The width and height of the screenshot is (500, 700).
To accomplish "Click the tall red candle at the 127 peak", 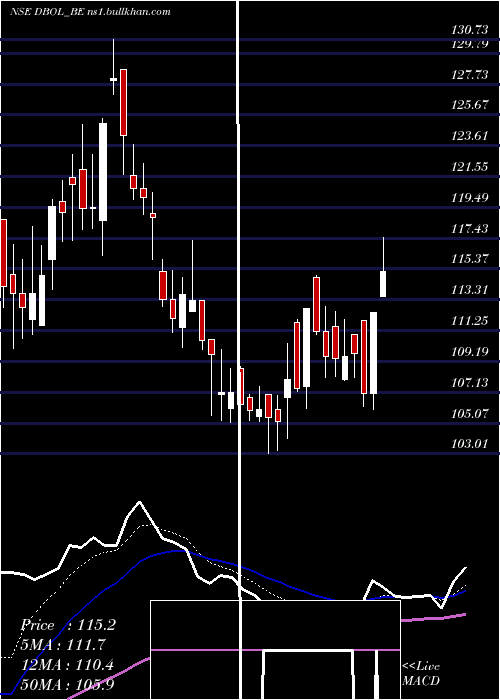I will tap(123, 102).
